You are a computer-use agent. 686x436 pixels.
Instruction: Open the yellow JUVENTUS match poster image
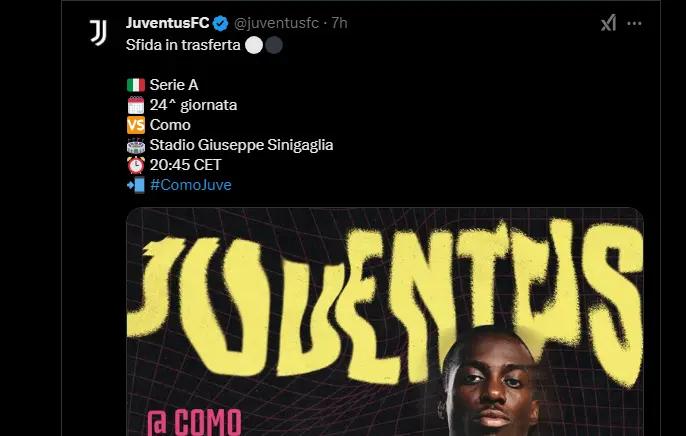pos(385,321)
